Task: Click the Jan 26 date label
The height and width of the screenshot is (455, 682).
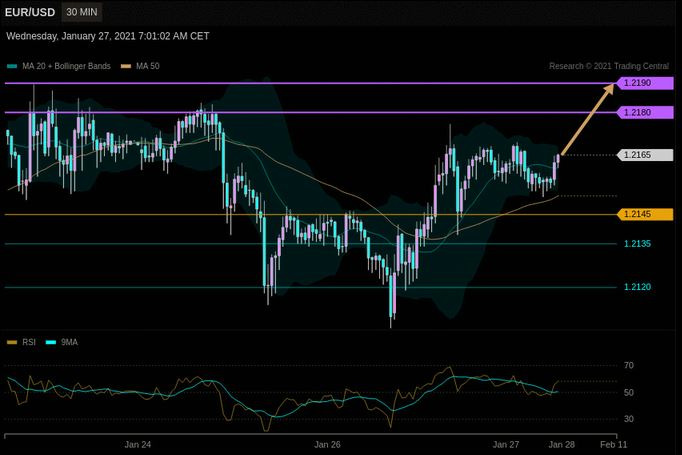Action: (x=328, y=445)
